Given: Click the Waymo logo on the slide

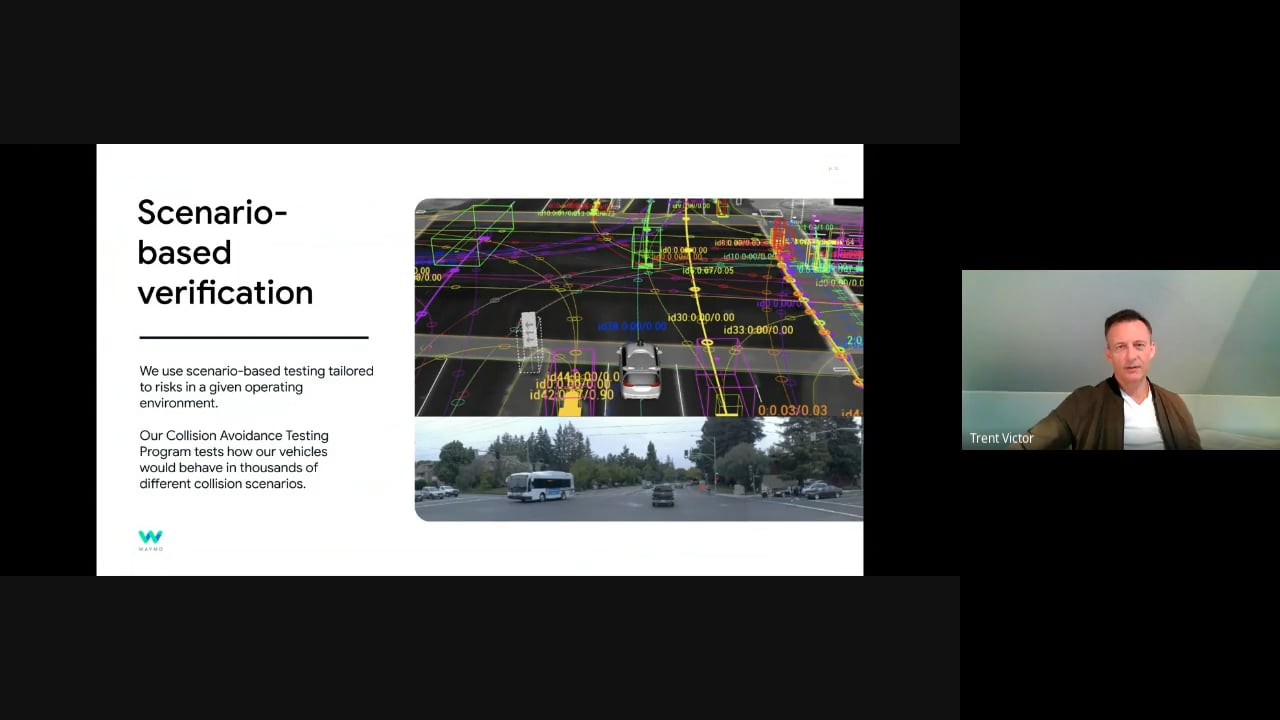Looking at the screenshot, I should click(150, 541).
